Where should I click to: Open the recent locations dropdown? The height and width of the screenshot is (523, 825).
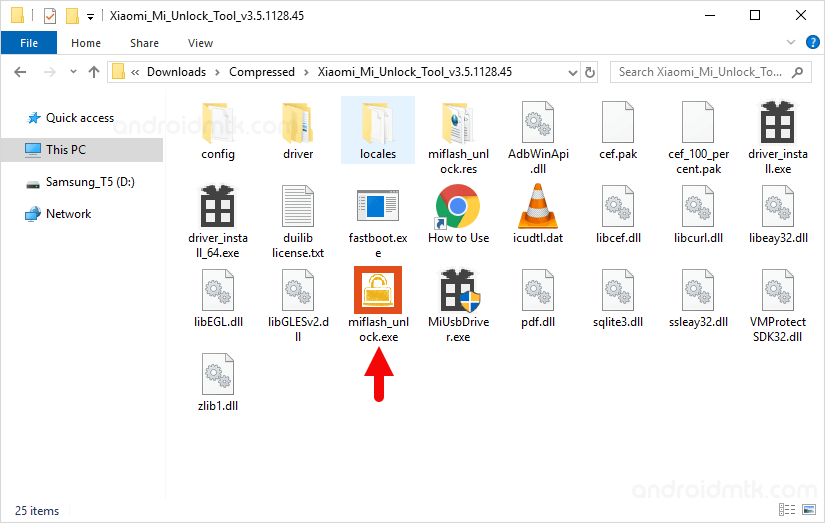[73, 72]
